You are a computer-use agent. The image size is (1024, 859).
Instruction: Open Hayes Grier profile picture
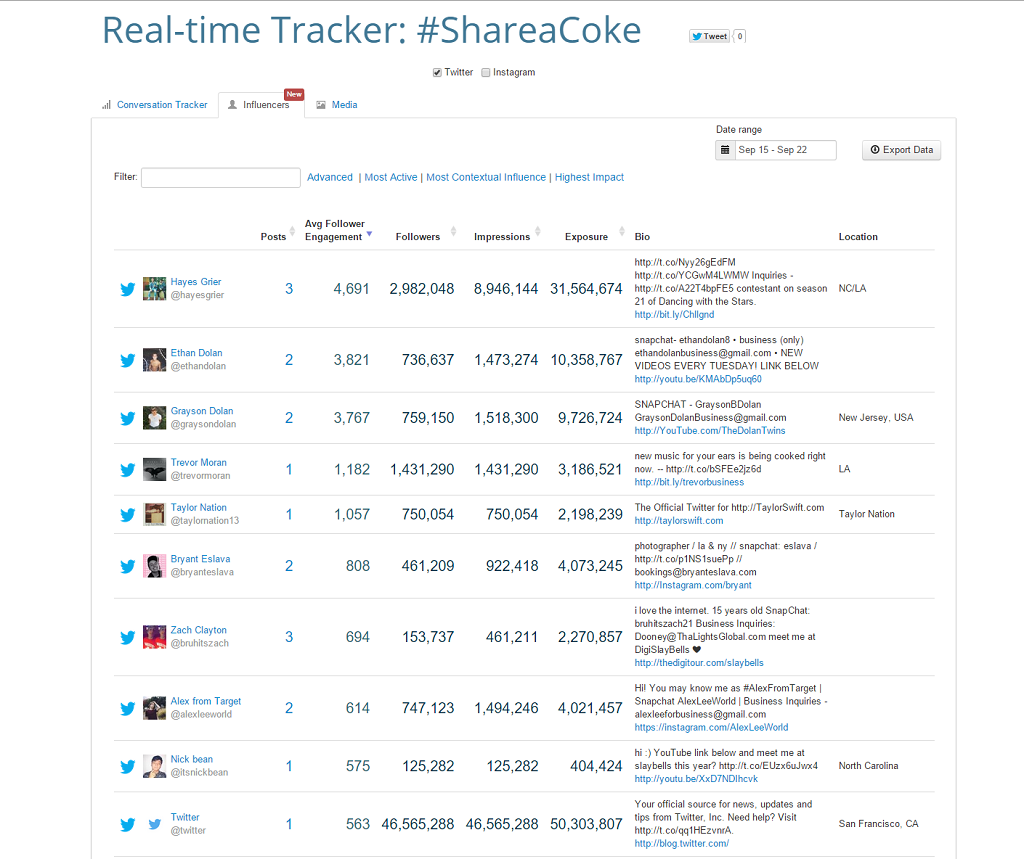pyautogui.click(x=154, y=289)
